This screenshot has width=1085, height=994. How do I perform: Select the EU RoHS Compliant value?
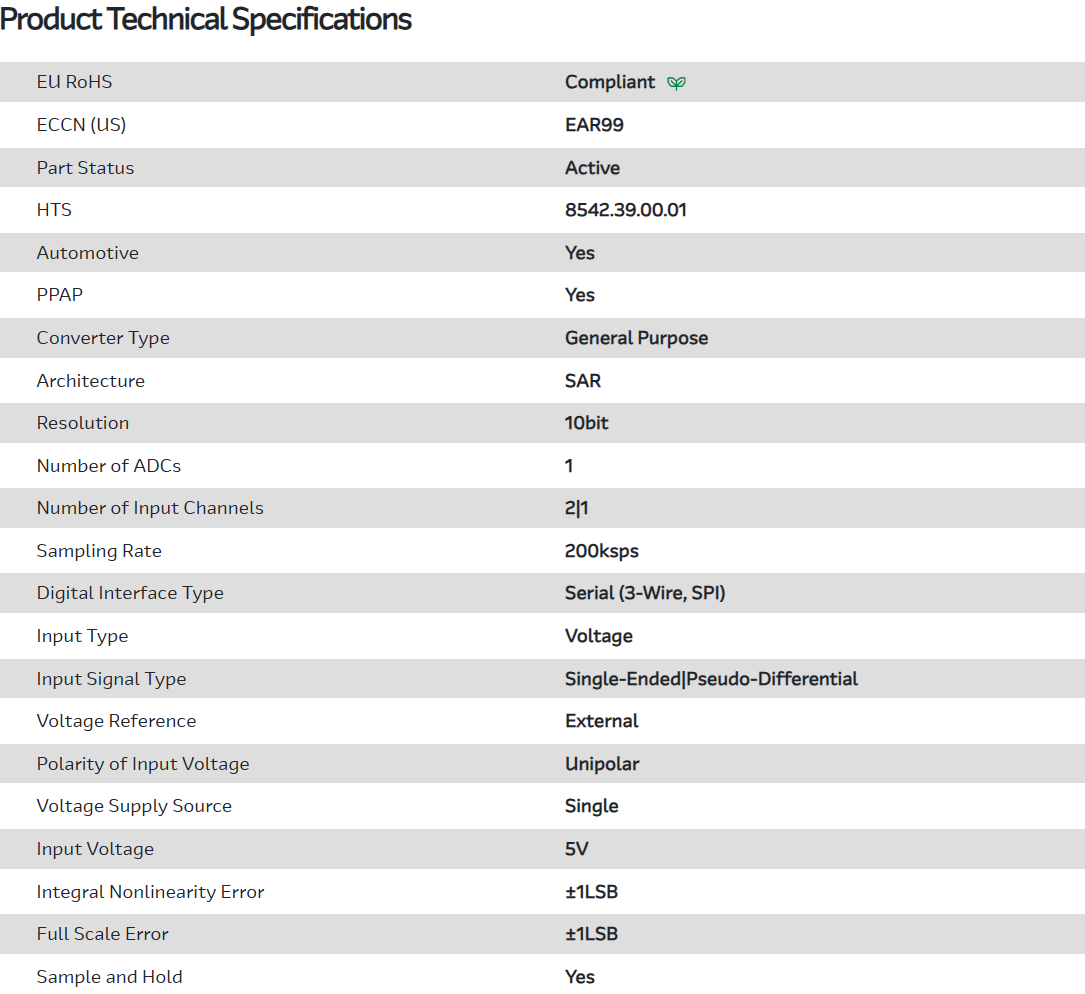click(x=609, y=82)
